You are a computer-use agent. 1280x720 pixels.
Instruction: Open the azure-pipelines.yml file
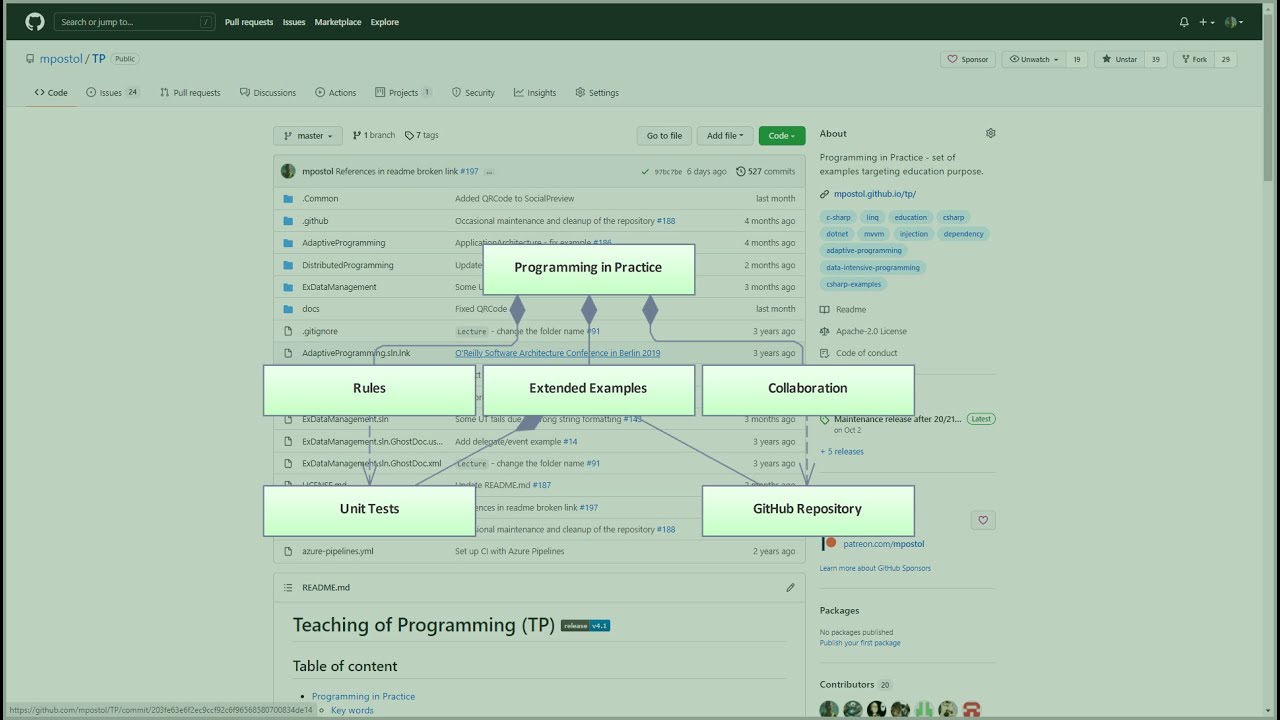338,551
